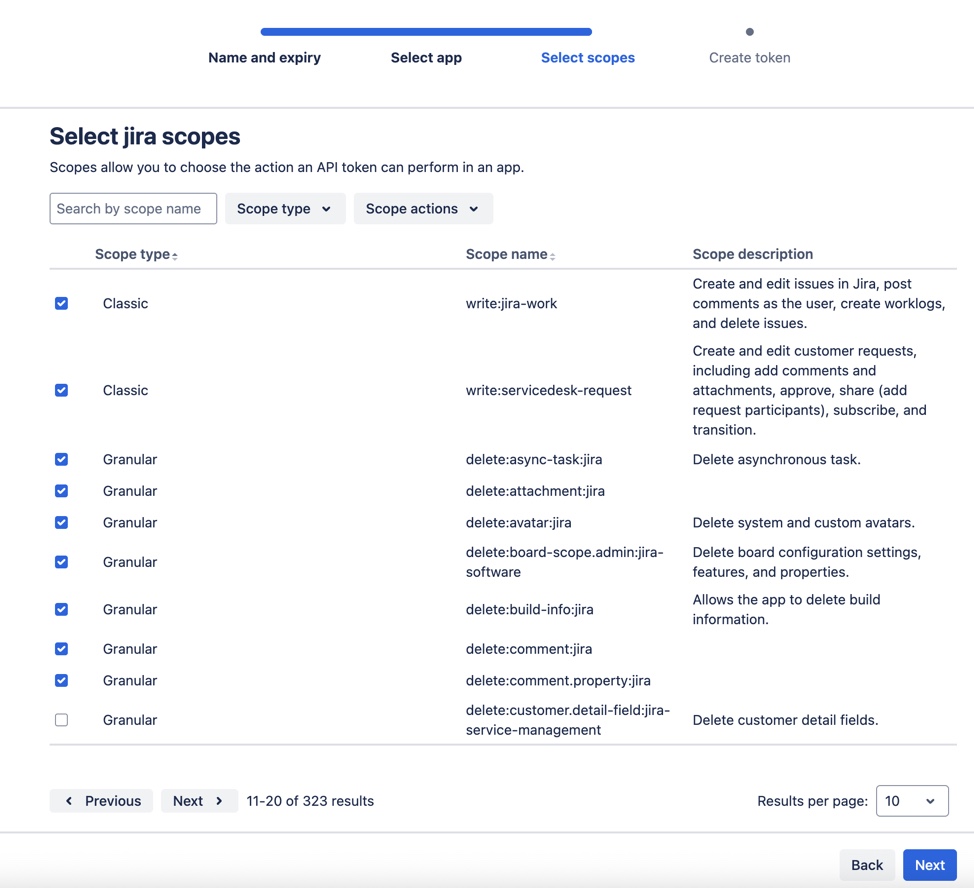Click the delete:comment.property:jira scope name

point(558,681)
